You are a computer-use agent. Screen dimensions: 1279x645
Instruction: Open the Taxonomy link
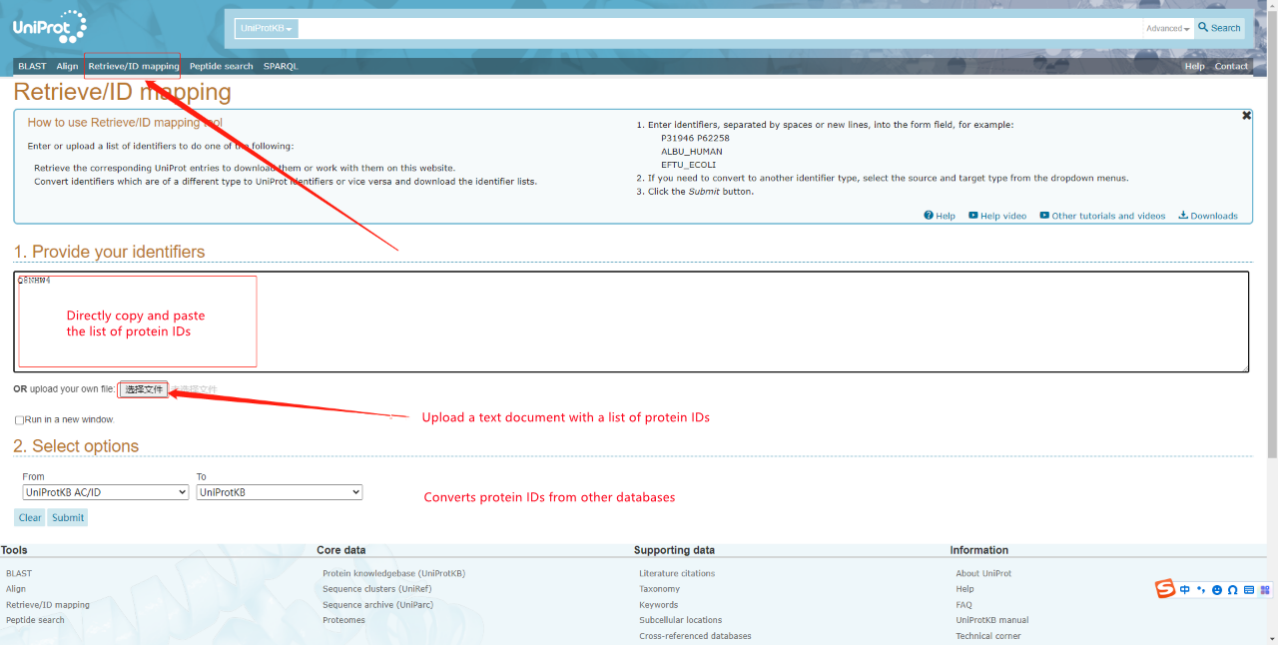coord(659,589)
